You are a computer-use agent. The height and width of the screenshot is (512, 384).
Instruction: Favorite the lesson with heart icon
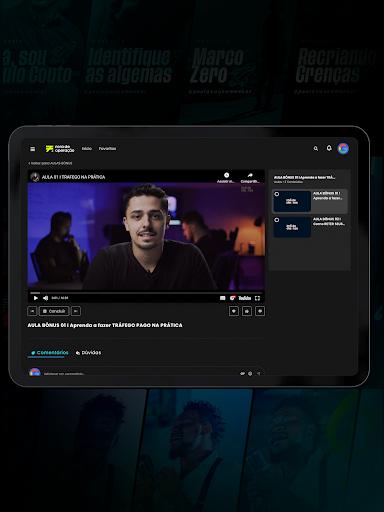pyautogui.click(x=234, y=311)
